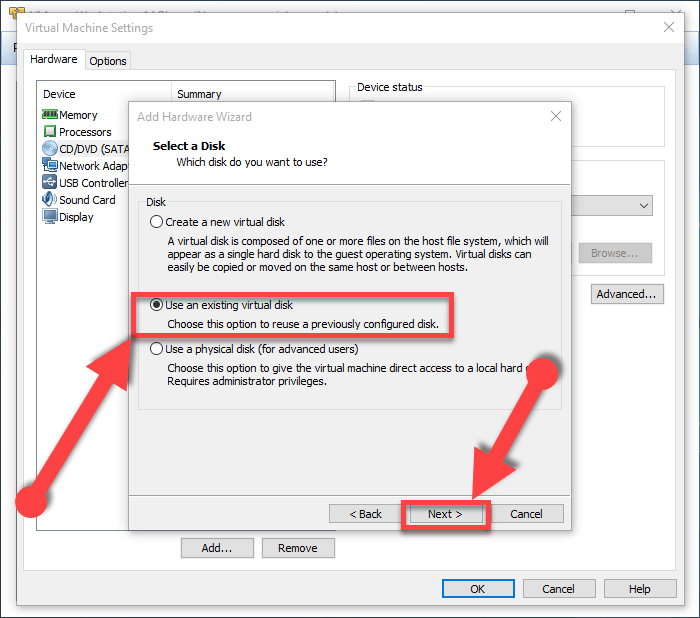This screenshot has height=618, width=700.
Task: Switch to the Options tab
Action: (x=108, y=61)
